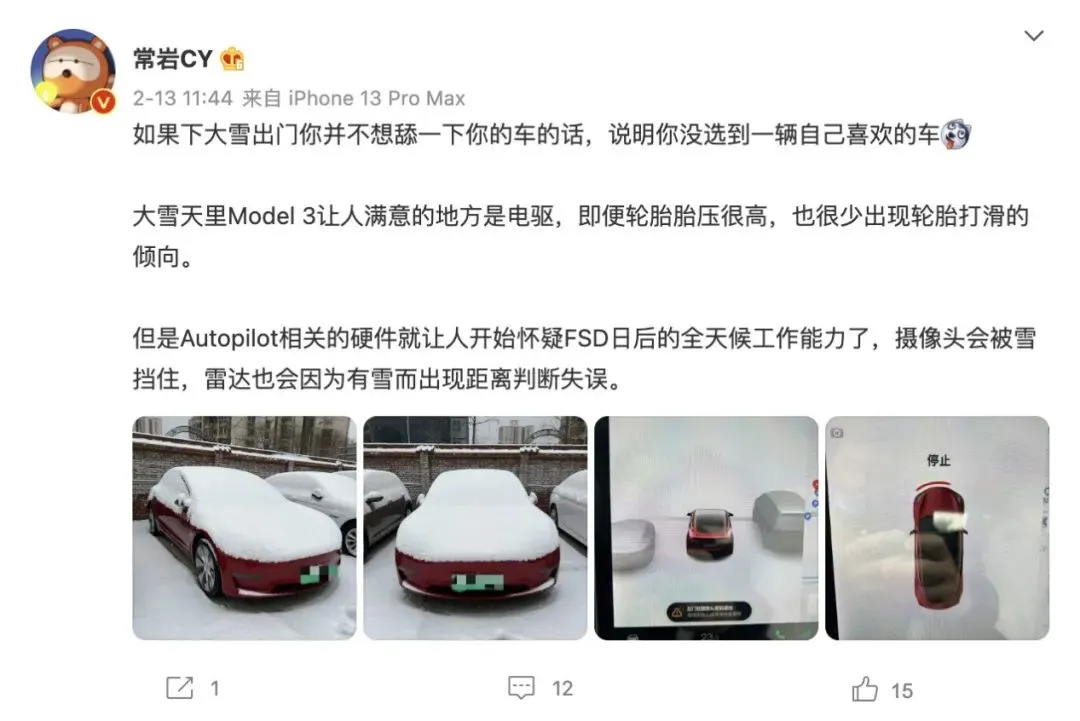Click the Autopilot FSD paragraph text
This screenshot has height=721, width=1080.
(584, 358)
